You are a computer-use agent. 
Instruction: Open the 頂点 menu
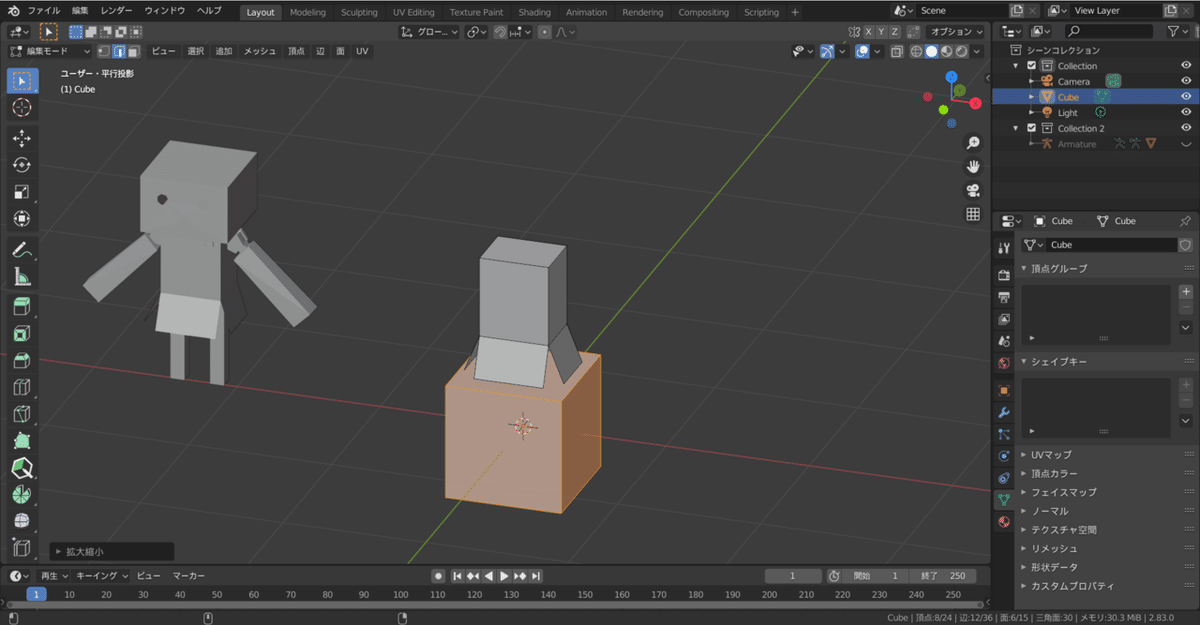click(x=296, y=51)
